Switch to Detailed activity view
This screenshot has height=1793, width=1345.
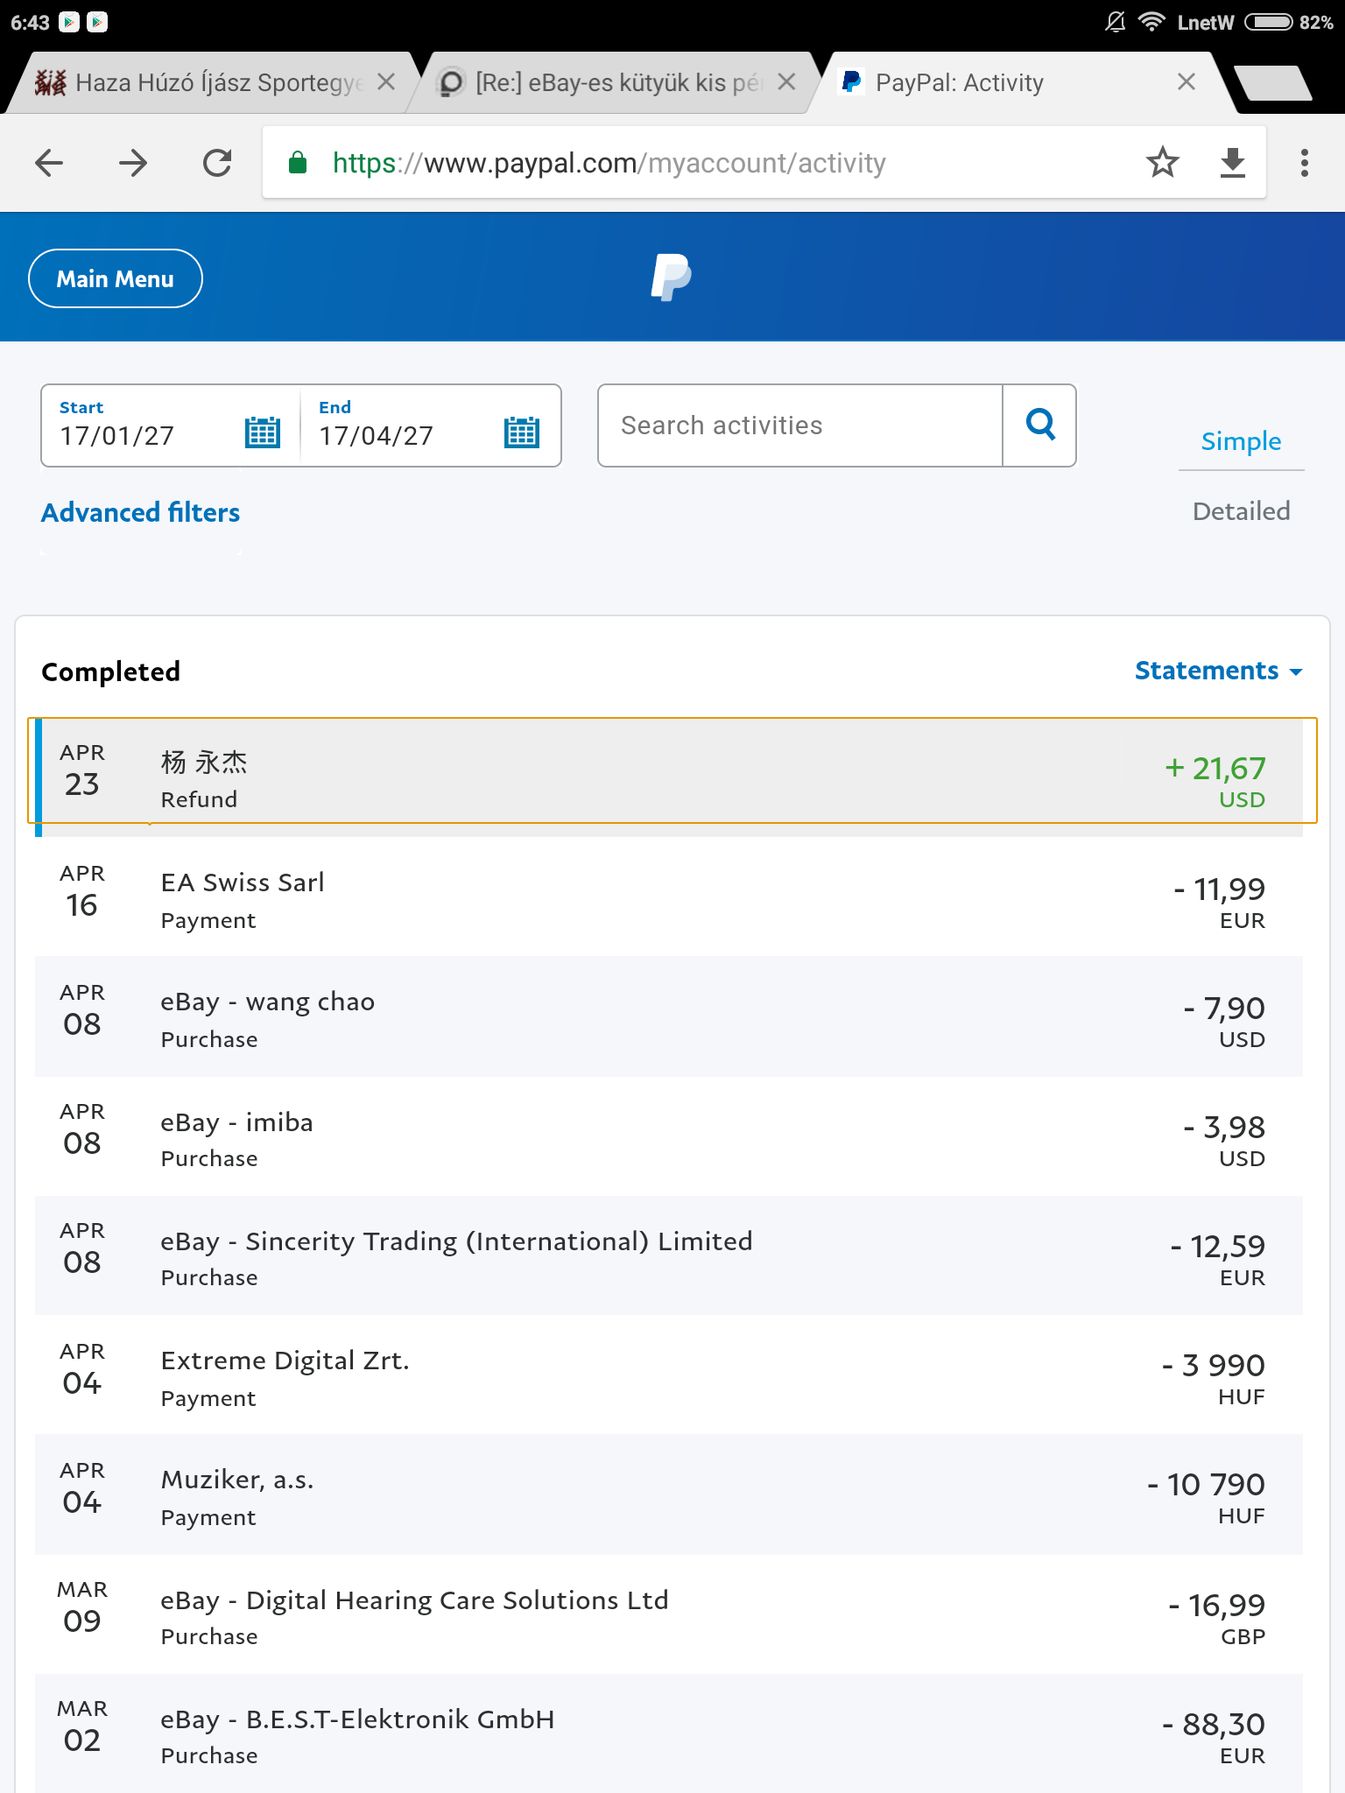pyautogui.click(x=1240, y=511)
